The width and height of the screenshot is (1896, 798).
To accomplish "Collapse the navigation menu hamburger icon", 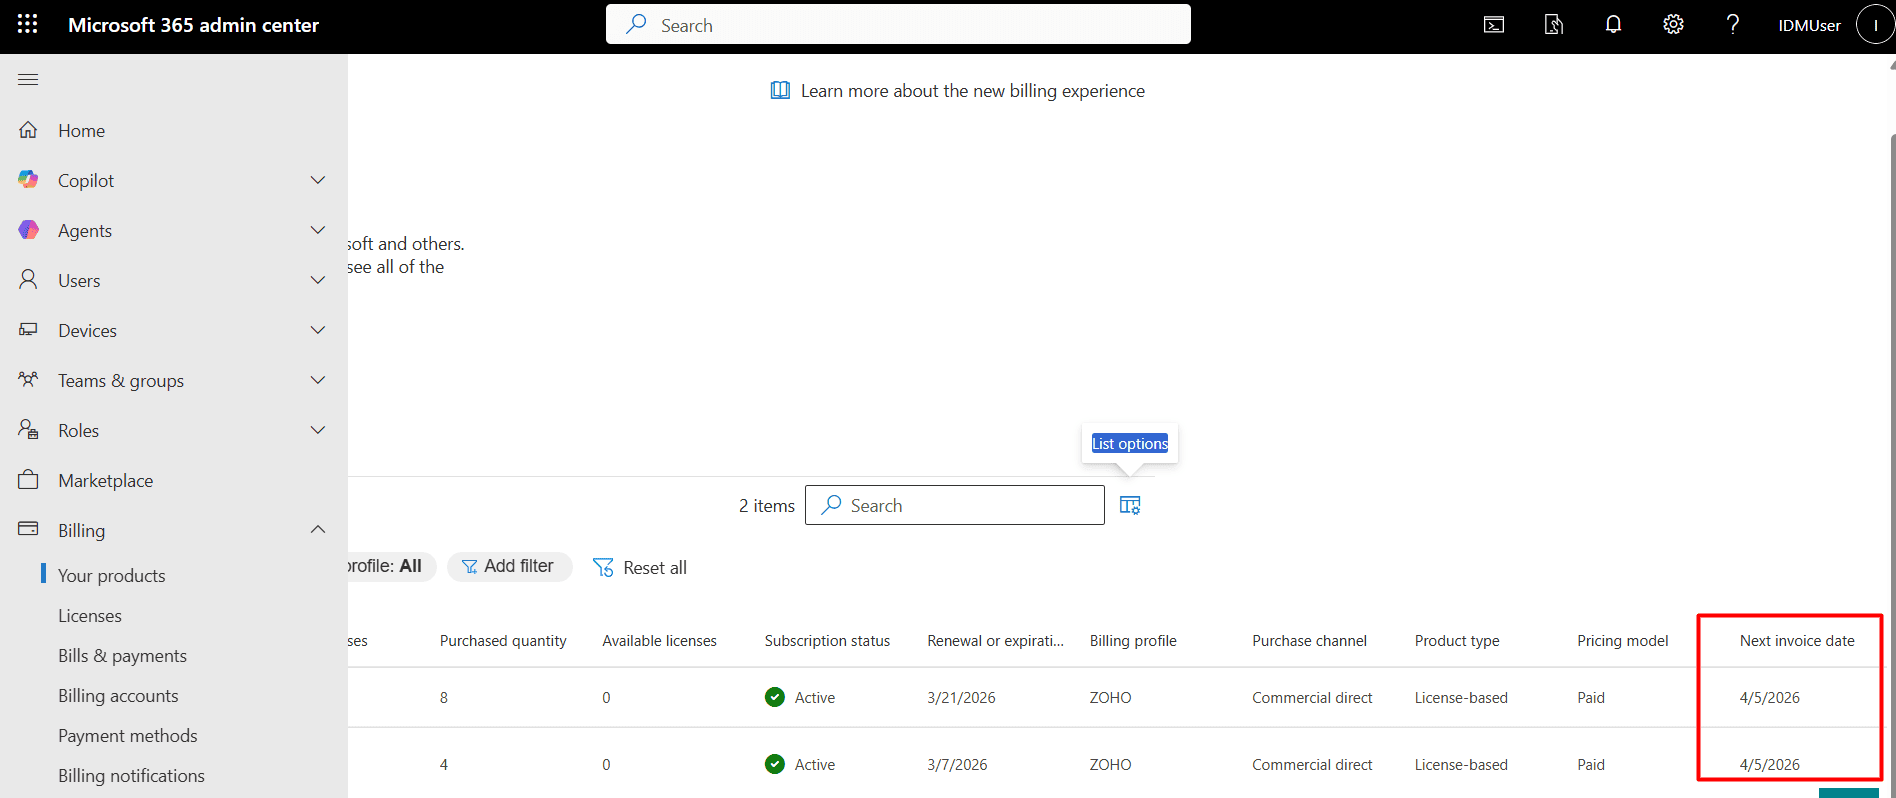I will click(x=28, y=79).
